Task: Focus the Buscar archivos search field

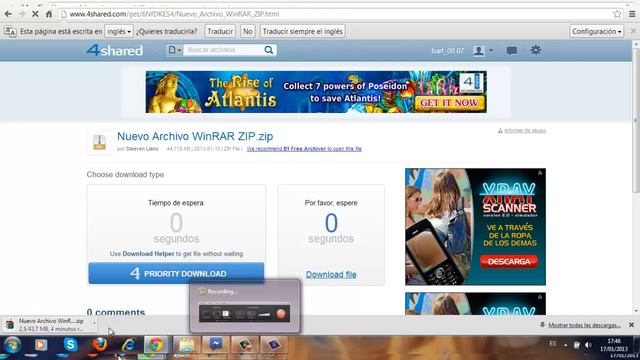Action: 224,50
